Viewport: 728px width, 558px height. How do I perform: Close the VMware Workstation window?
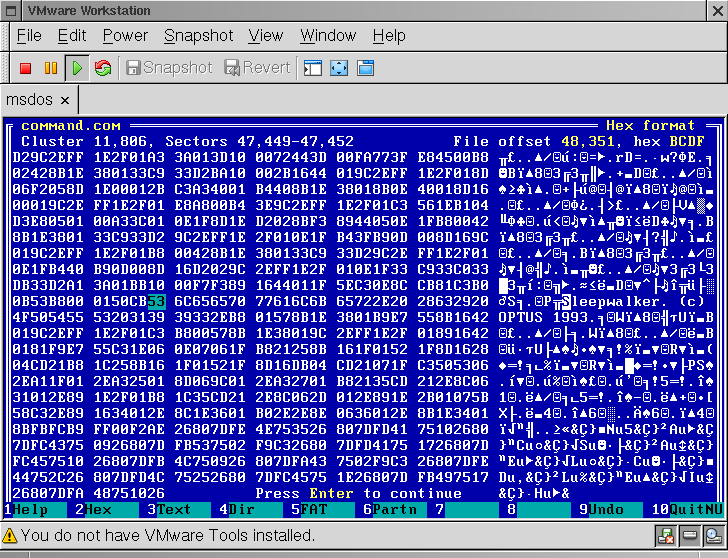pos(717,11)
